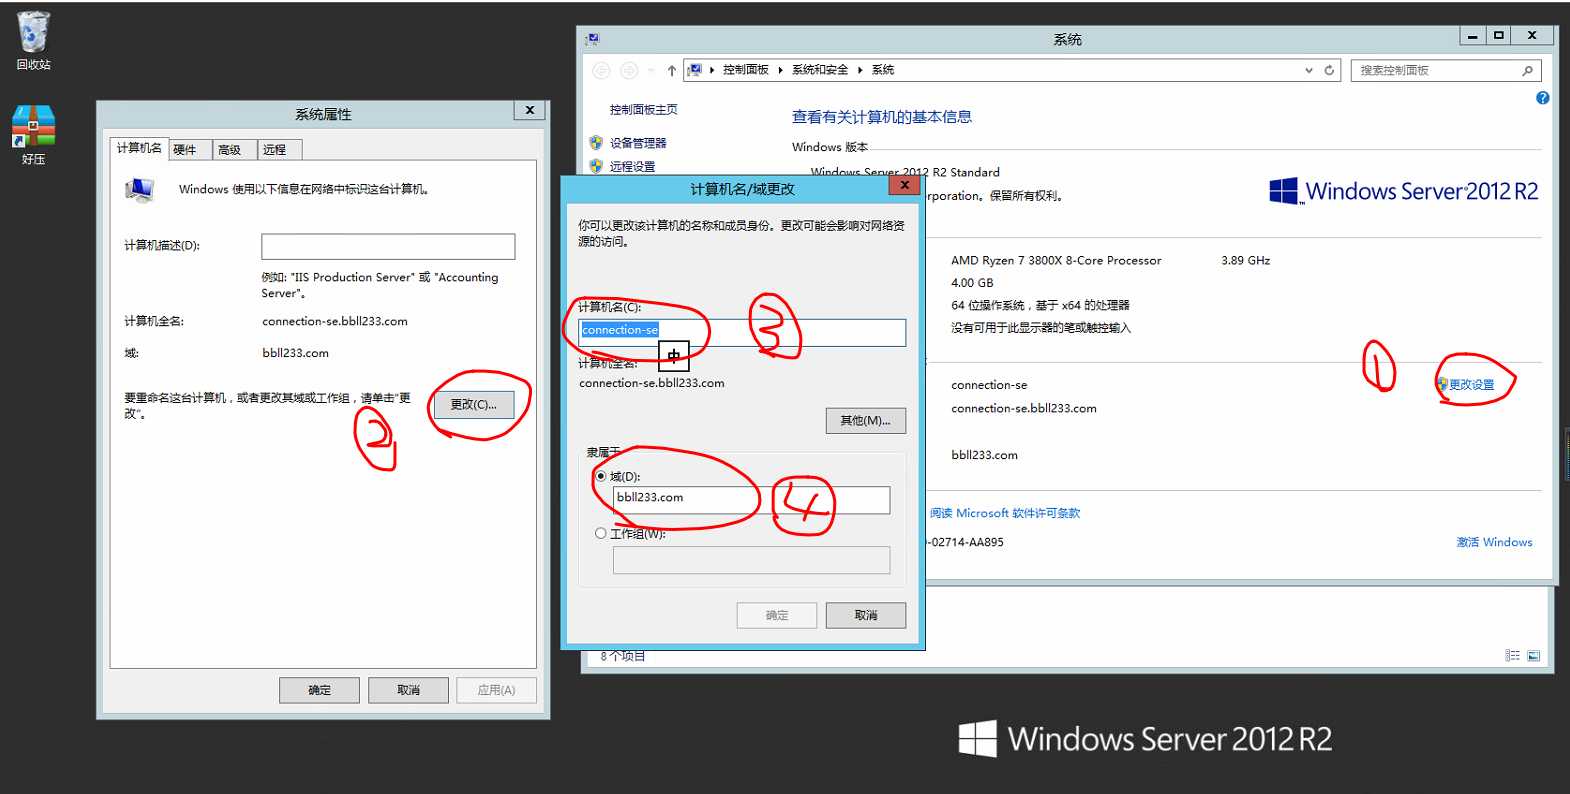Switch to 计算机名 tab
Image resolution: width=1570 pixels, height=794 pixels.
click(139, 148)
